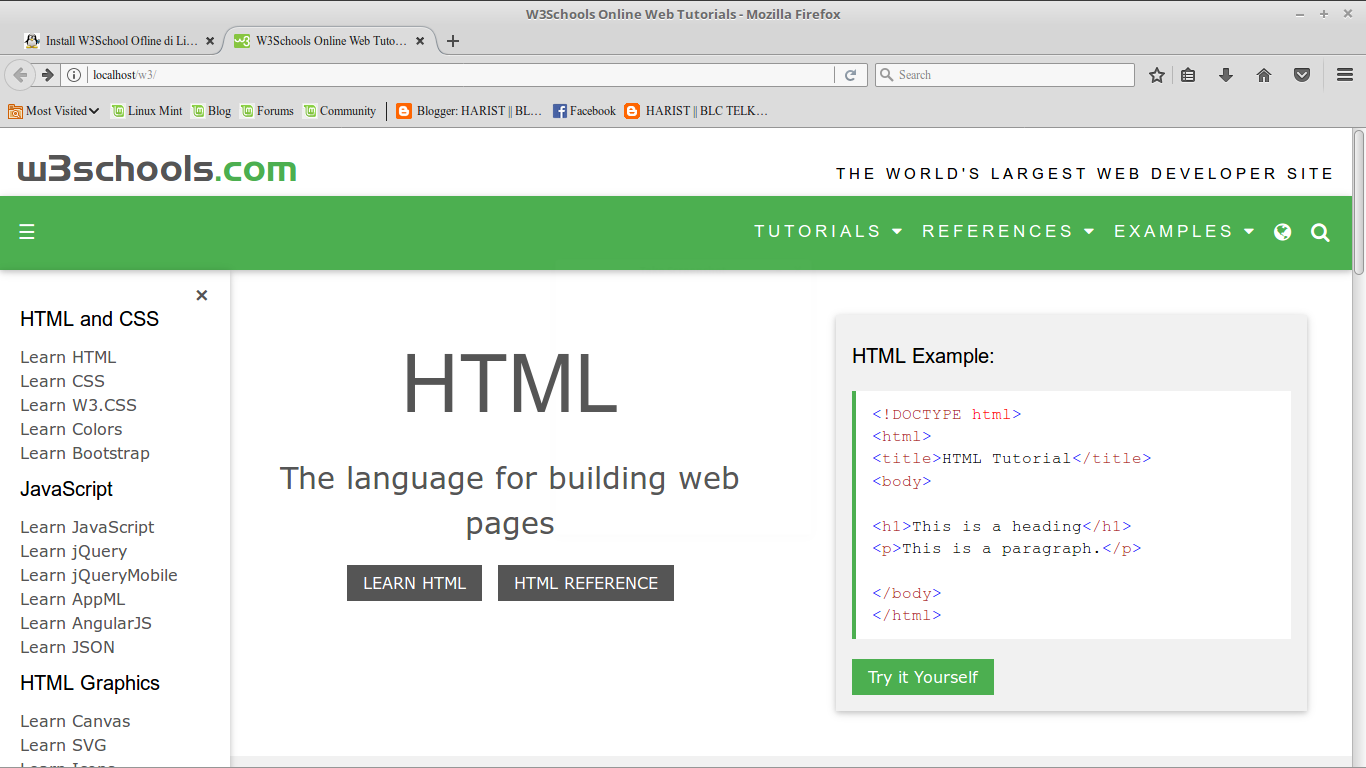Open the Community bookmark
The height and width of the screenshot is (768, 1366).
tap(340, 111)
